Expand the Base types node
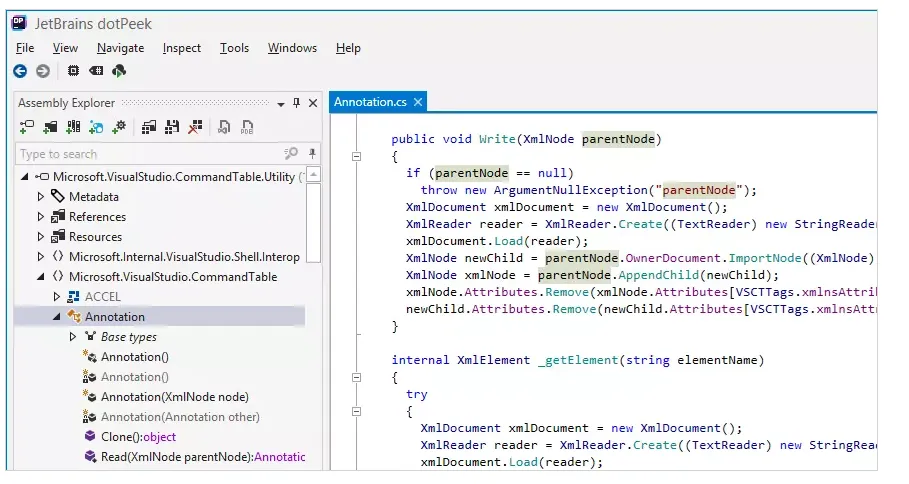Viewport: 909px width, 484px height. (72, 337)
